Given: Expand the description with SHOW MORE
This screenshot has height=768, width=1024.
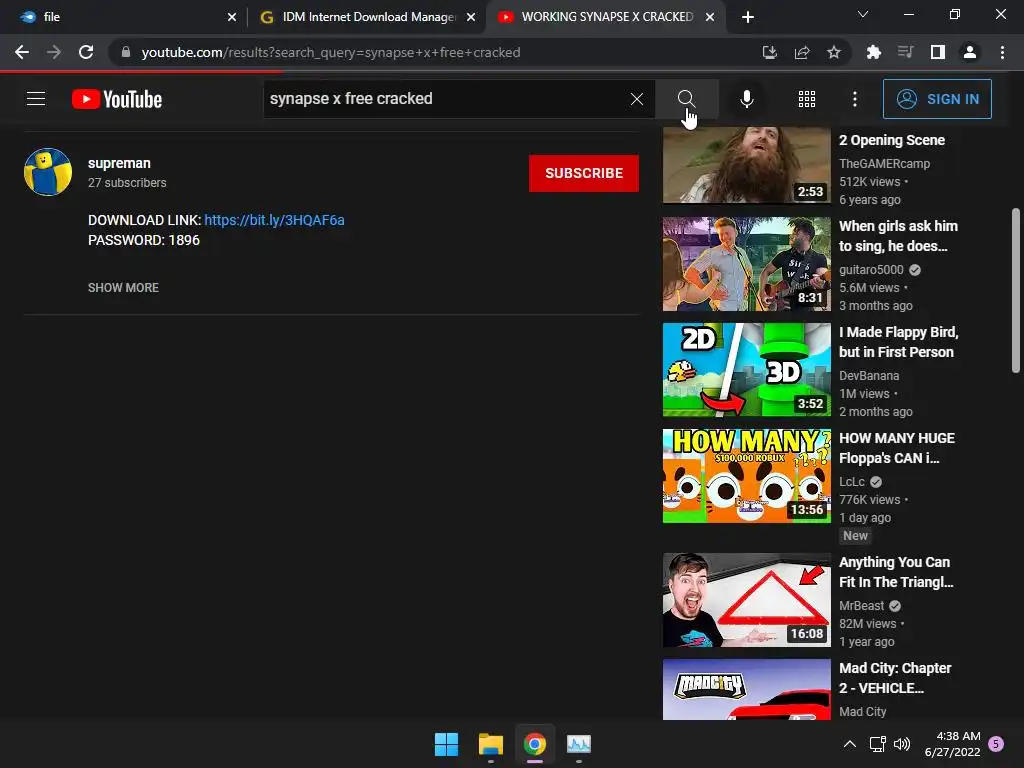Looking at the screenshot, I should click(x=123, y=287).
